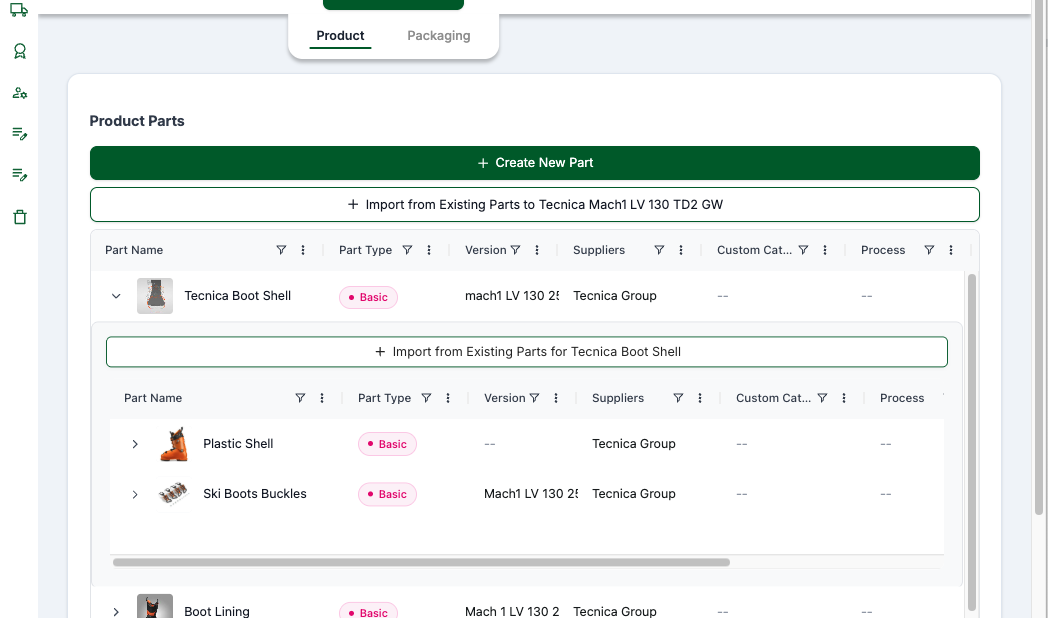This screenshot has height=618, width=1048.
Task: Switch to the Packaging tab
Action: pos(438,36)
